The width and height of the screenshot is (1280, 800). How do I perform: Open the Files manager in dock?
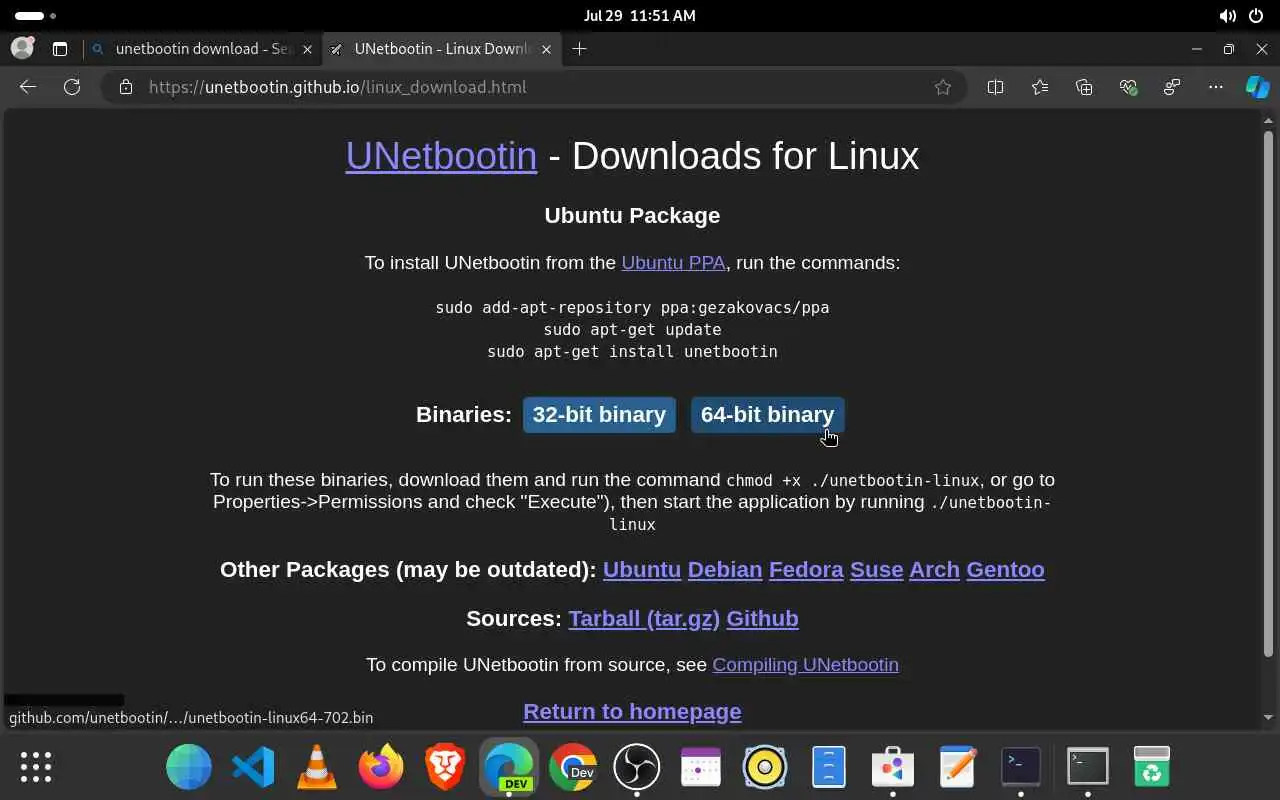(x=829, y=767)
